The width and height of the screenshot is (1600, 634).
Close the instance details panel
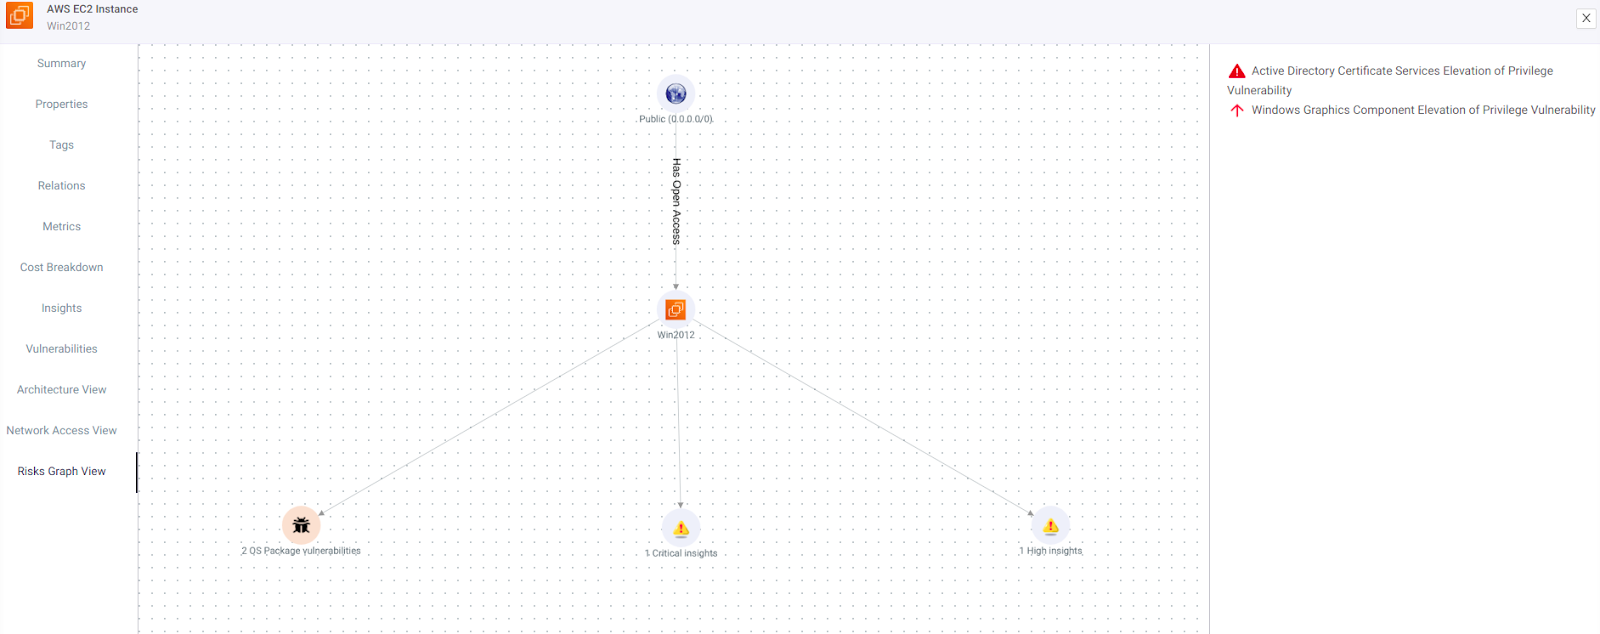click(x=1586, y=18)
